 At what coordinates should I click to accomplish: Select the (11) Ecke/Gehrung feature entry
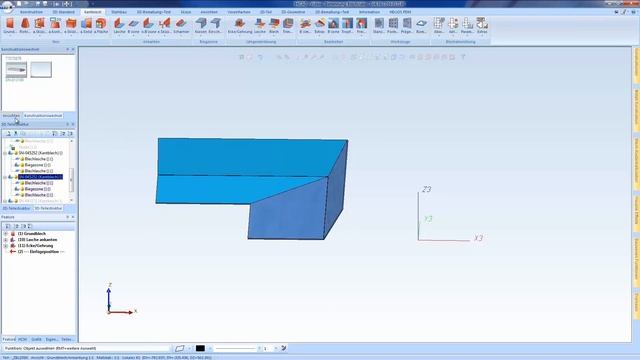(x=35, y=246)
